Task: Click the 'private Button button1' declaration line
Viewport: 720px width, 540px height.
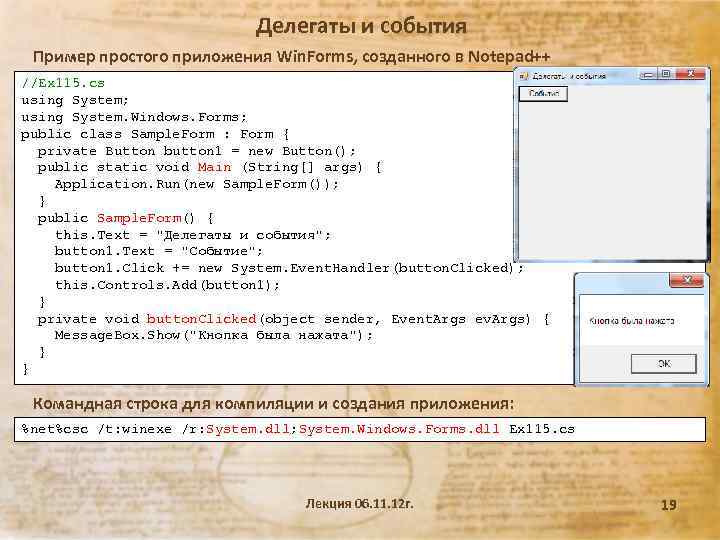Action: [x=197, y=151]
